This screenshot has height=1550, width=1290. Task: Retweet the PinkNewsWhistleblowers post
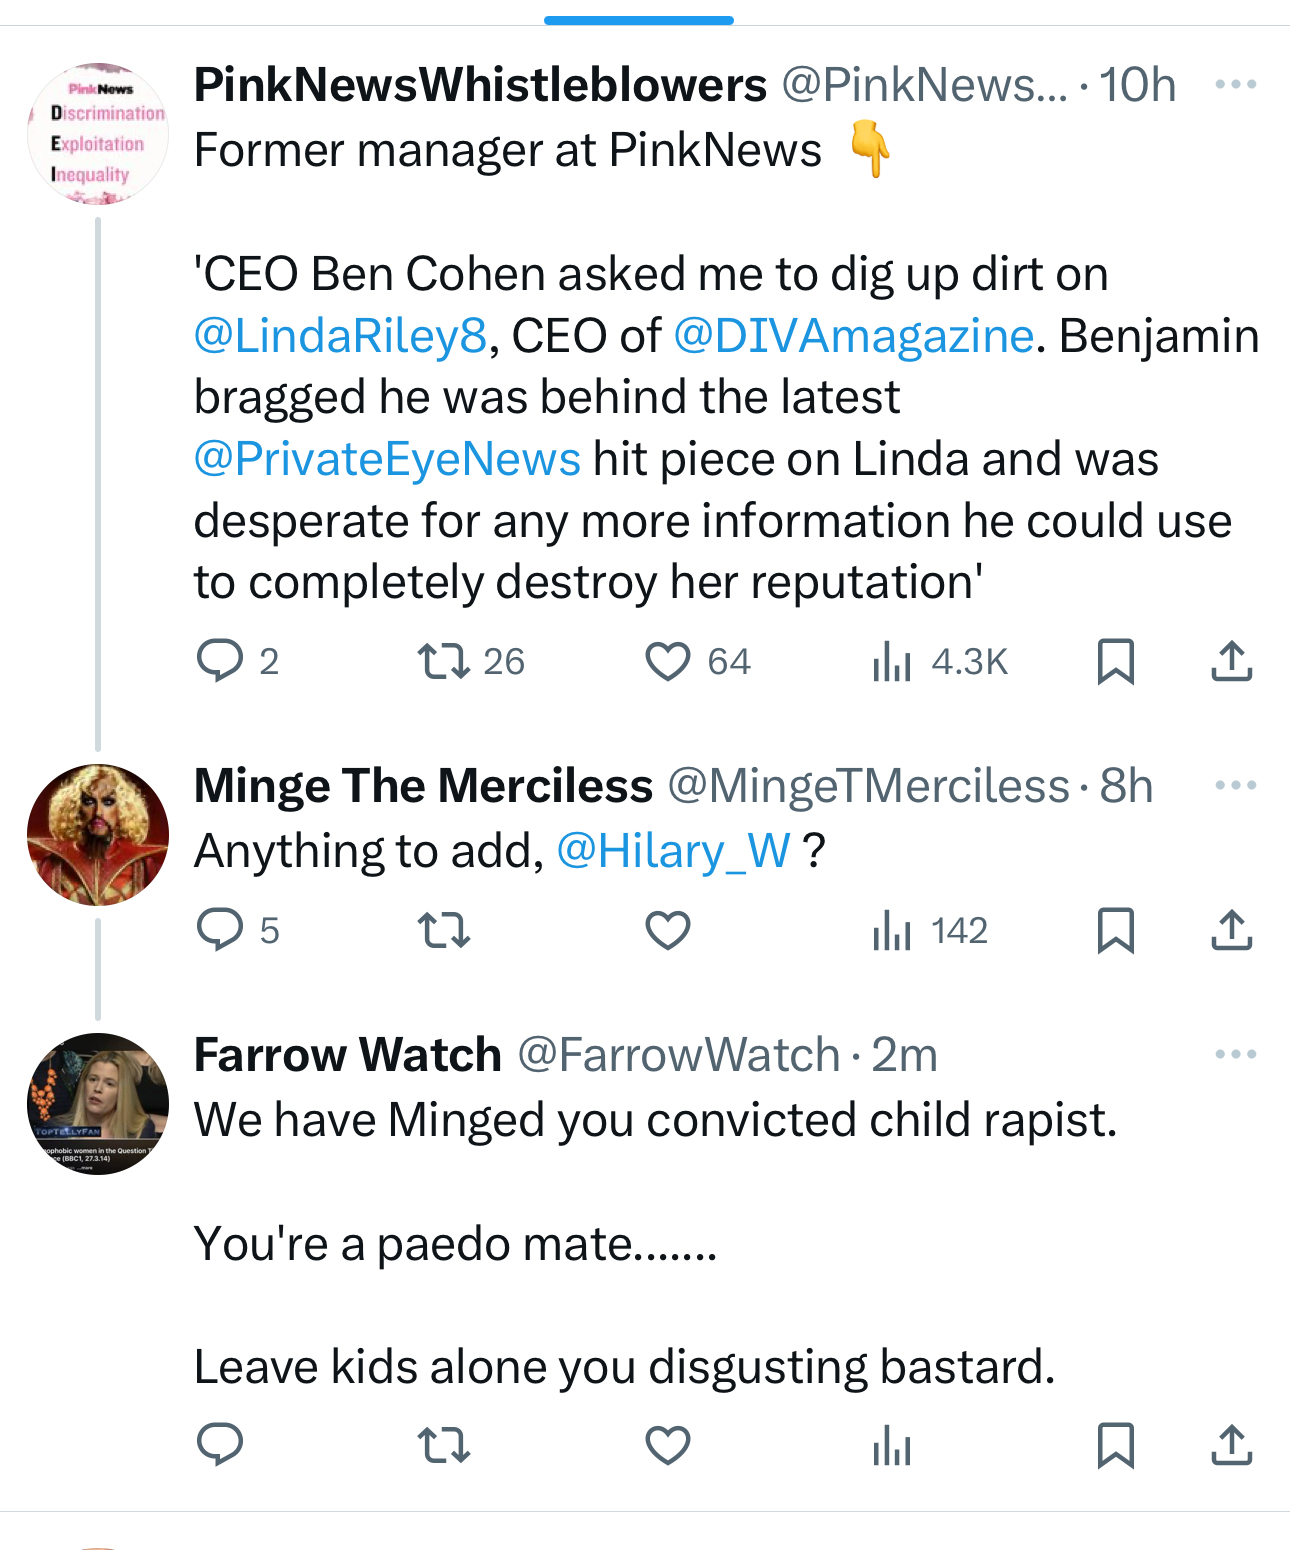pos(443,662)
